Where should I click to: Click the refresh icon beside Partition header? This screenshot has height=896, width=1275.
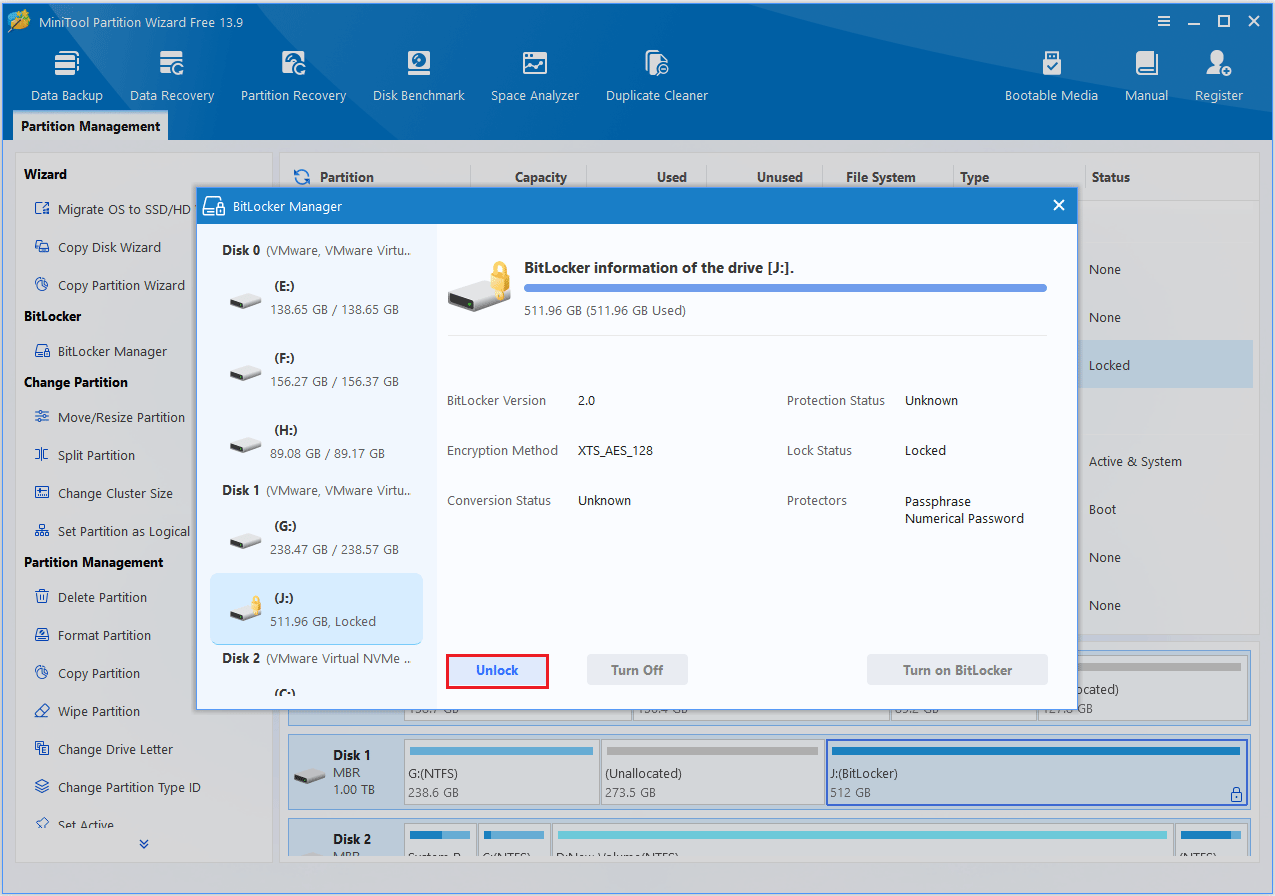click(x=301, y=177)
